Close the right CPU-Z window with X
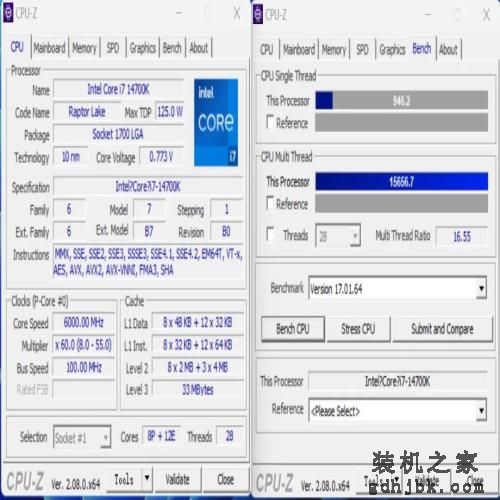The width and height of the screenshot is (500, 500). click(x=486, y=15)
